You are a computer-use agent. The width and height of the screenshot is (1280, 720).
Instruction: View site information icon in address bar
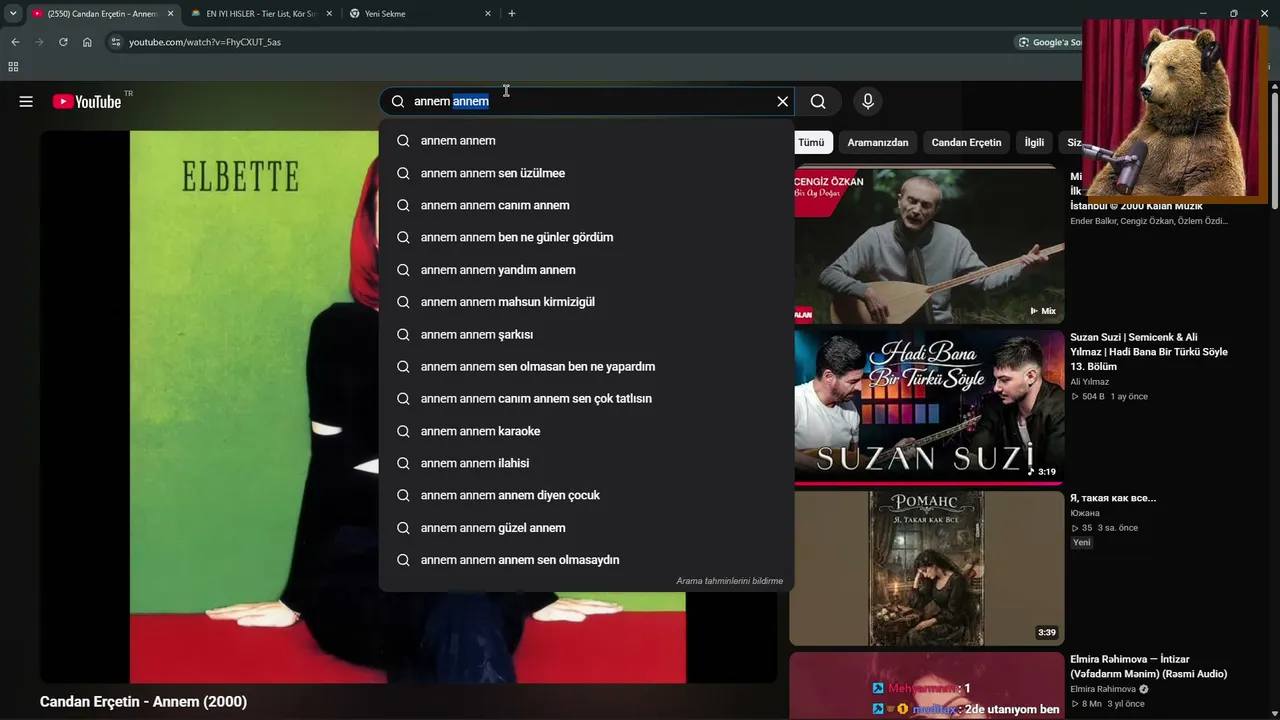(x=115, y=42)
